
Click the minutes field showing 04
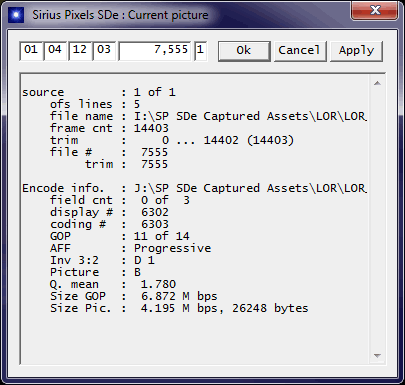[x=55, y=51]
